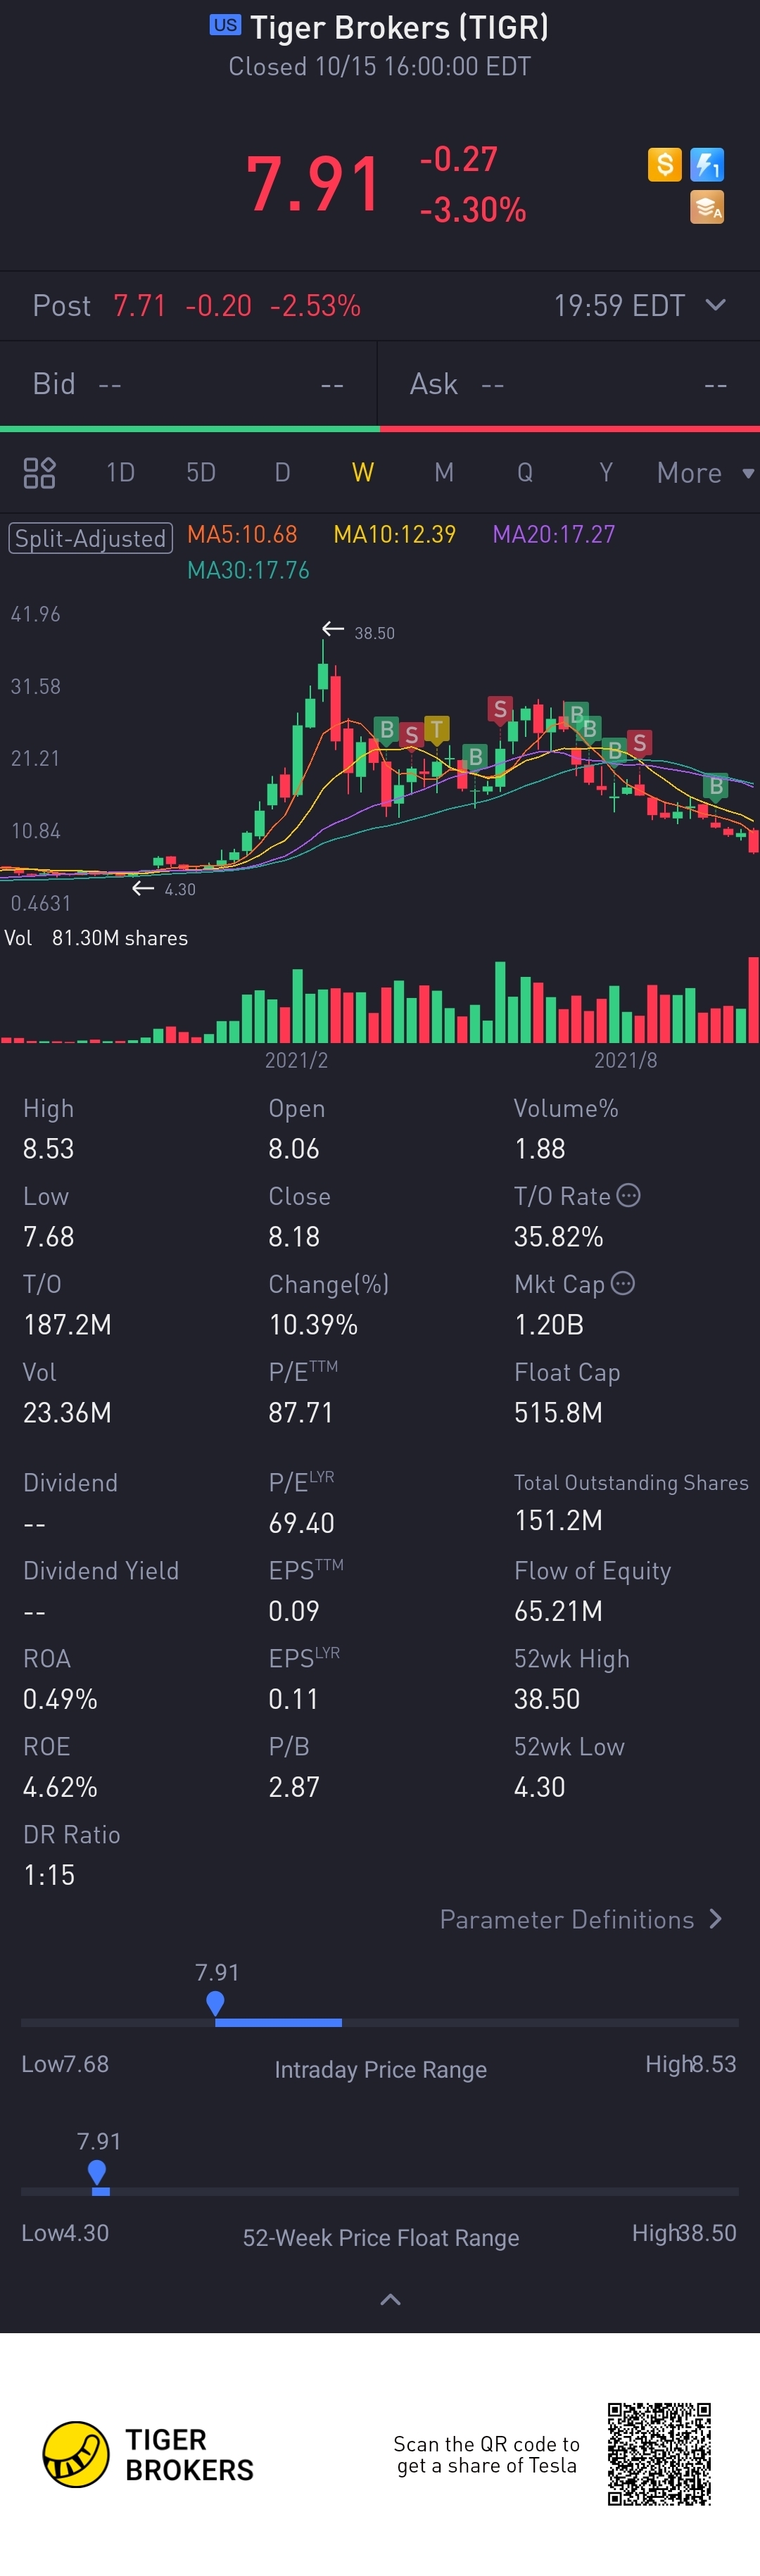Tap the info icon next to T/O Rate
The height and width of the screenshot is (2576, 760).
(628, 1195)
